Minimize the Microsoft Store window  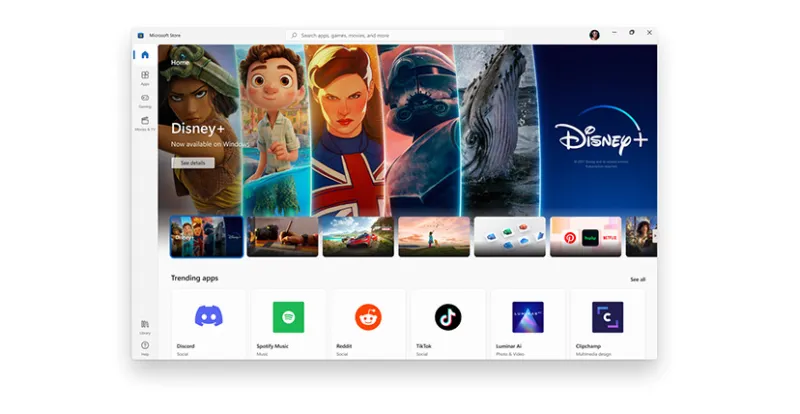pyautogui.click(x=614, y=32)
